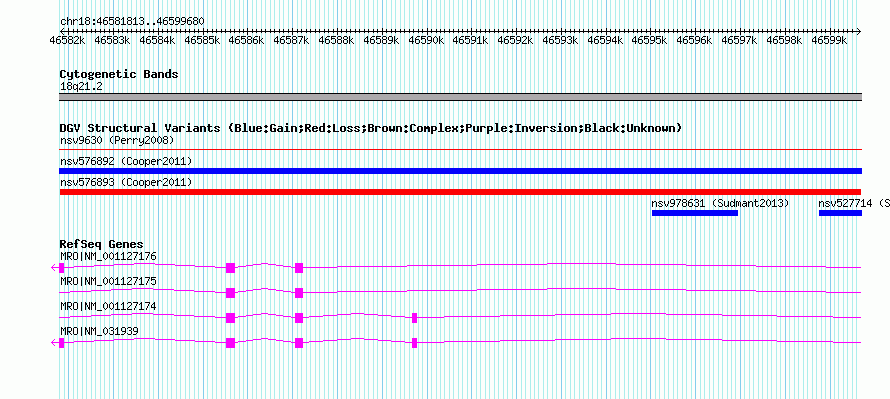Click the thin red nsv9630 loss line
Screen dimensions: 890x399
[x=460, y=150]
